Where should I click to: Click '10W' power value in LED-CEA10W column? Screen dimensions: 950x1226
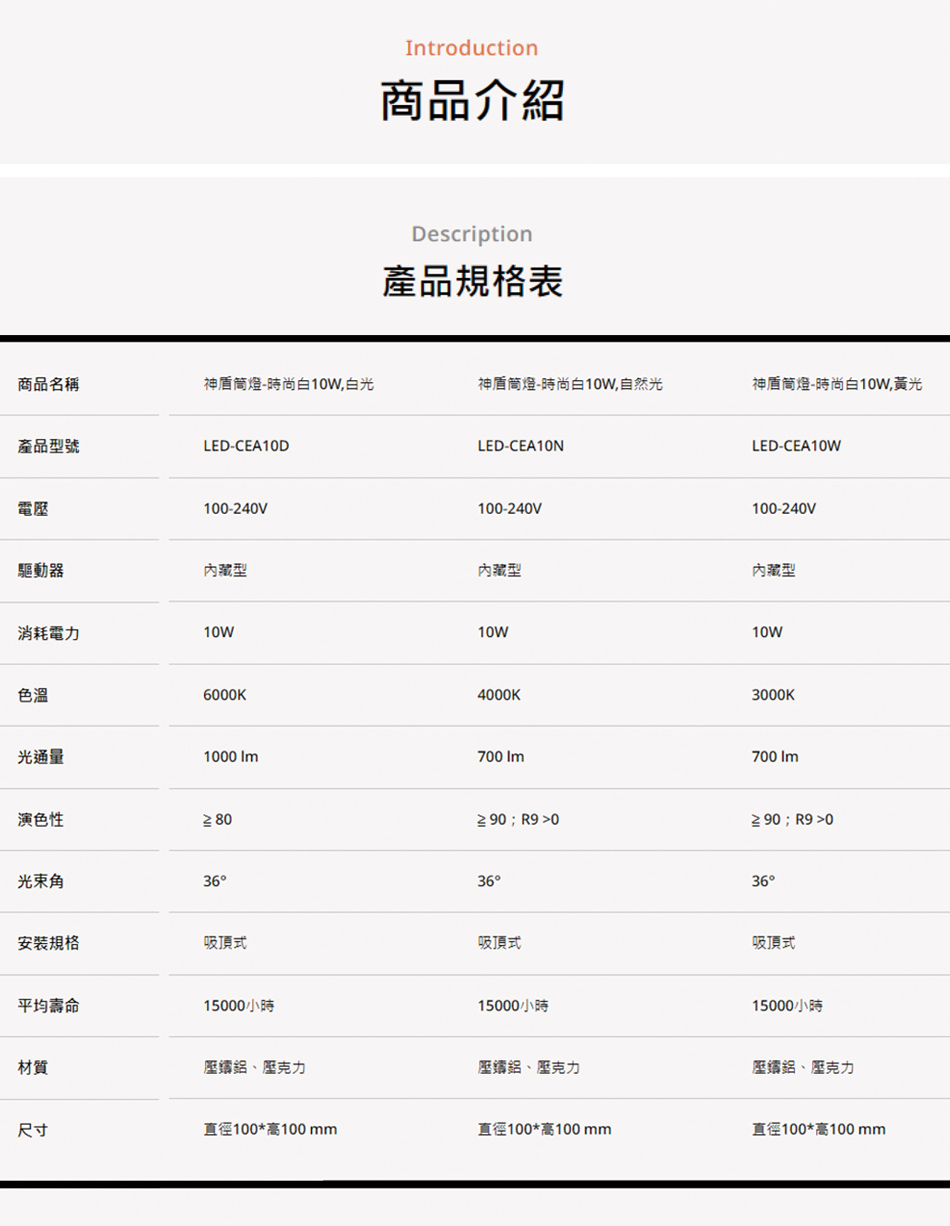768,633
